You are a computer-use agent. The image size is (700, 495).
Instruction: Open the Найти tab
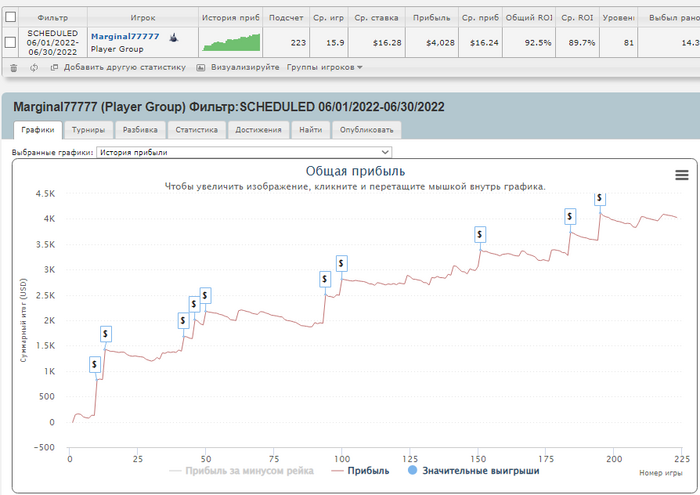click(x=311, y=130)
